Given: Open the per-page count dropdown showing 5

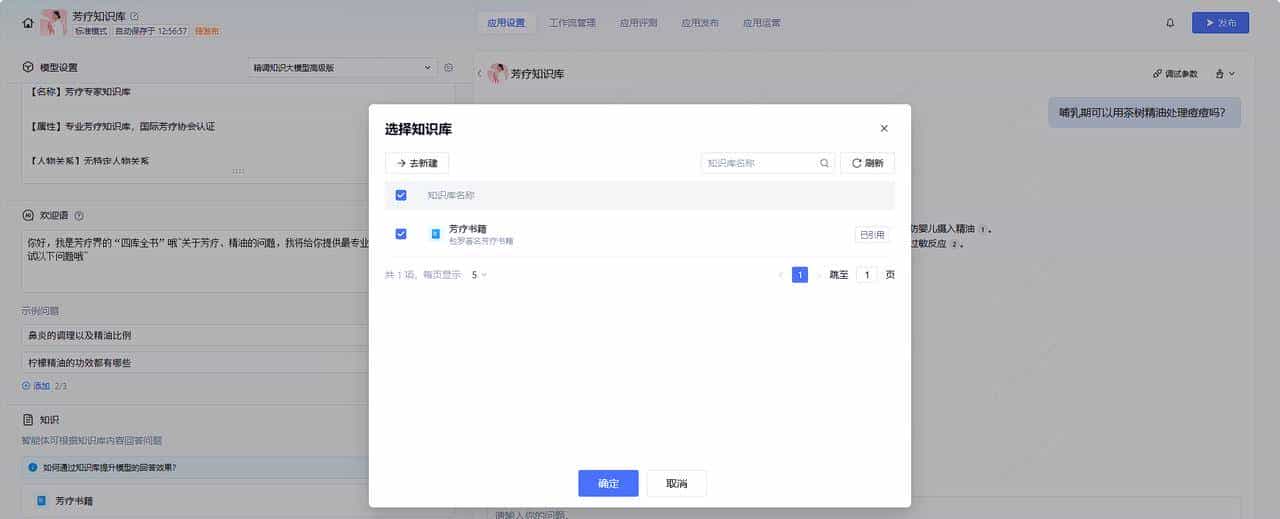Looking at the screenshot, I should 479,275.
